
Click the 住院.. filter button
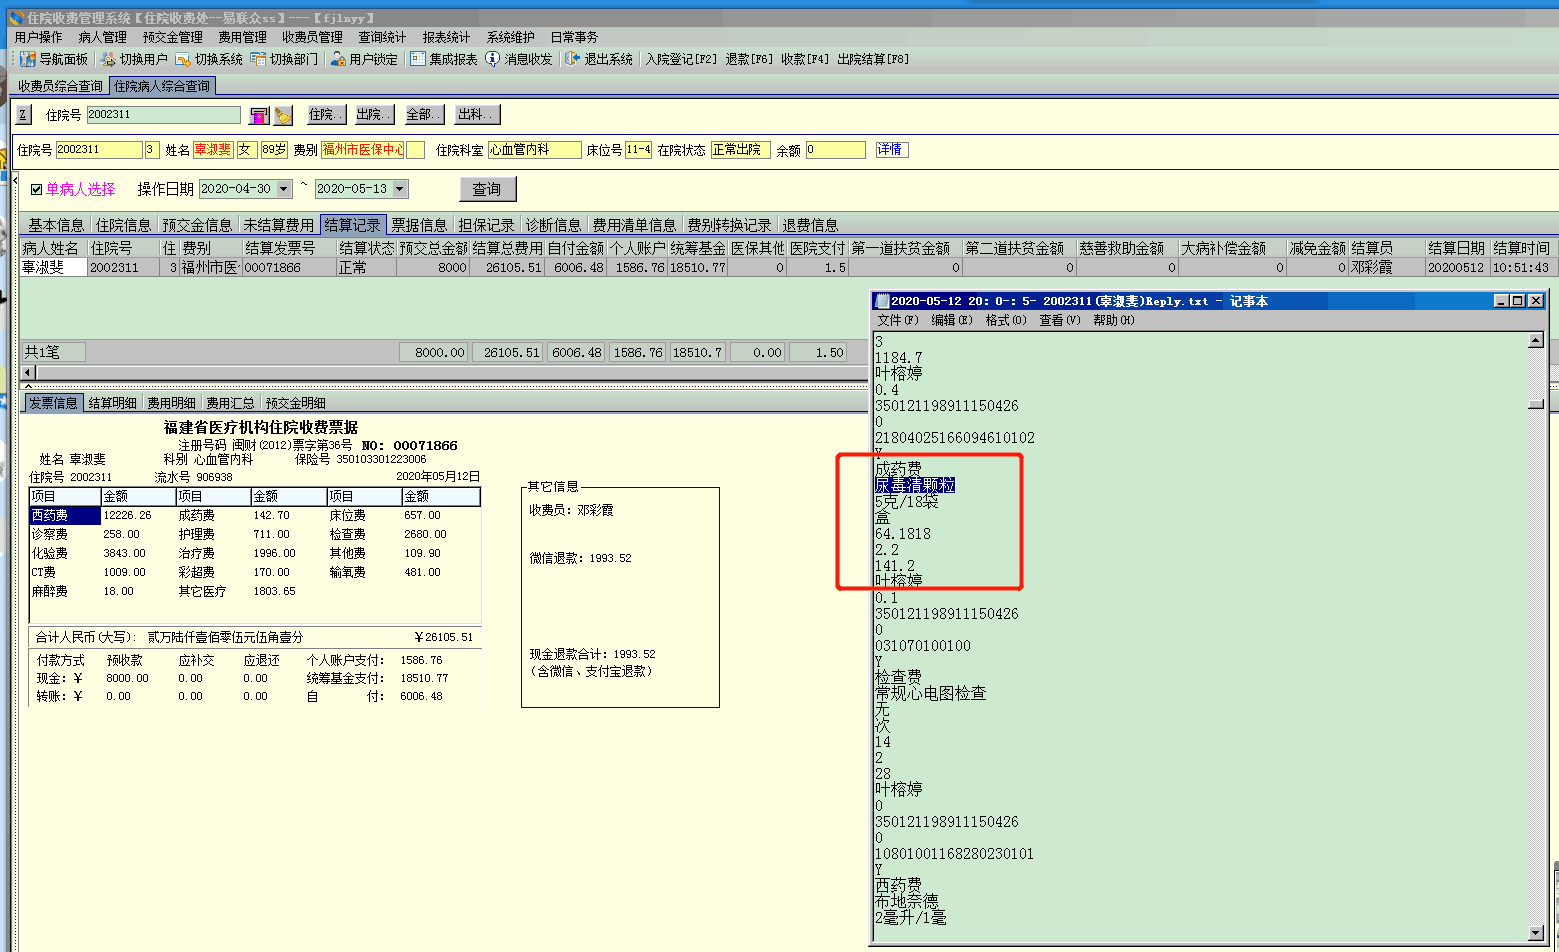(326, 115)
